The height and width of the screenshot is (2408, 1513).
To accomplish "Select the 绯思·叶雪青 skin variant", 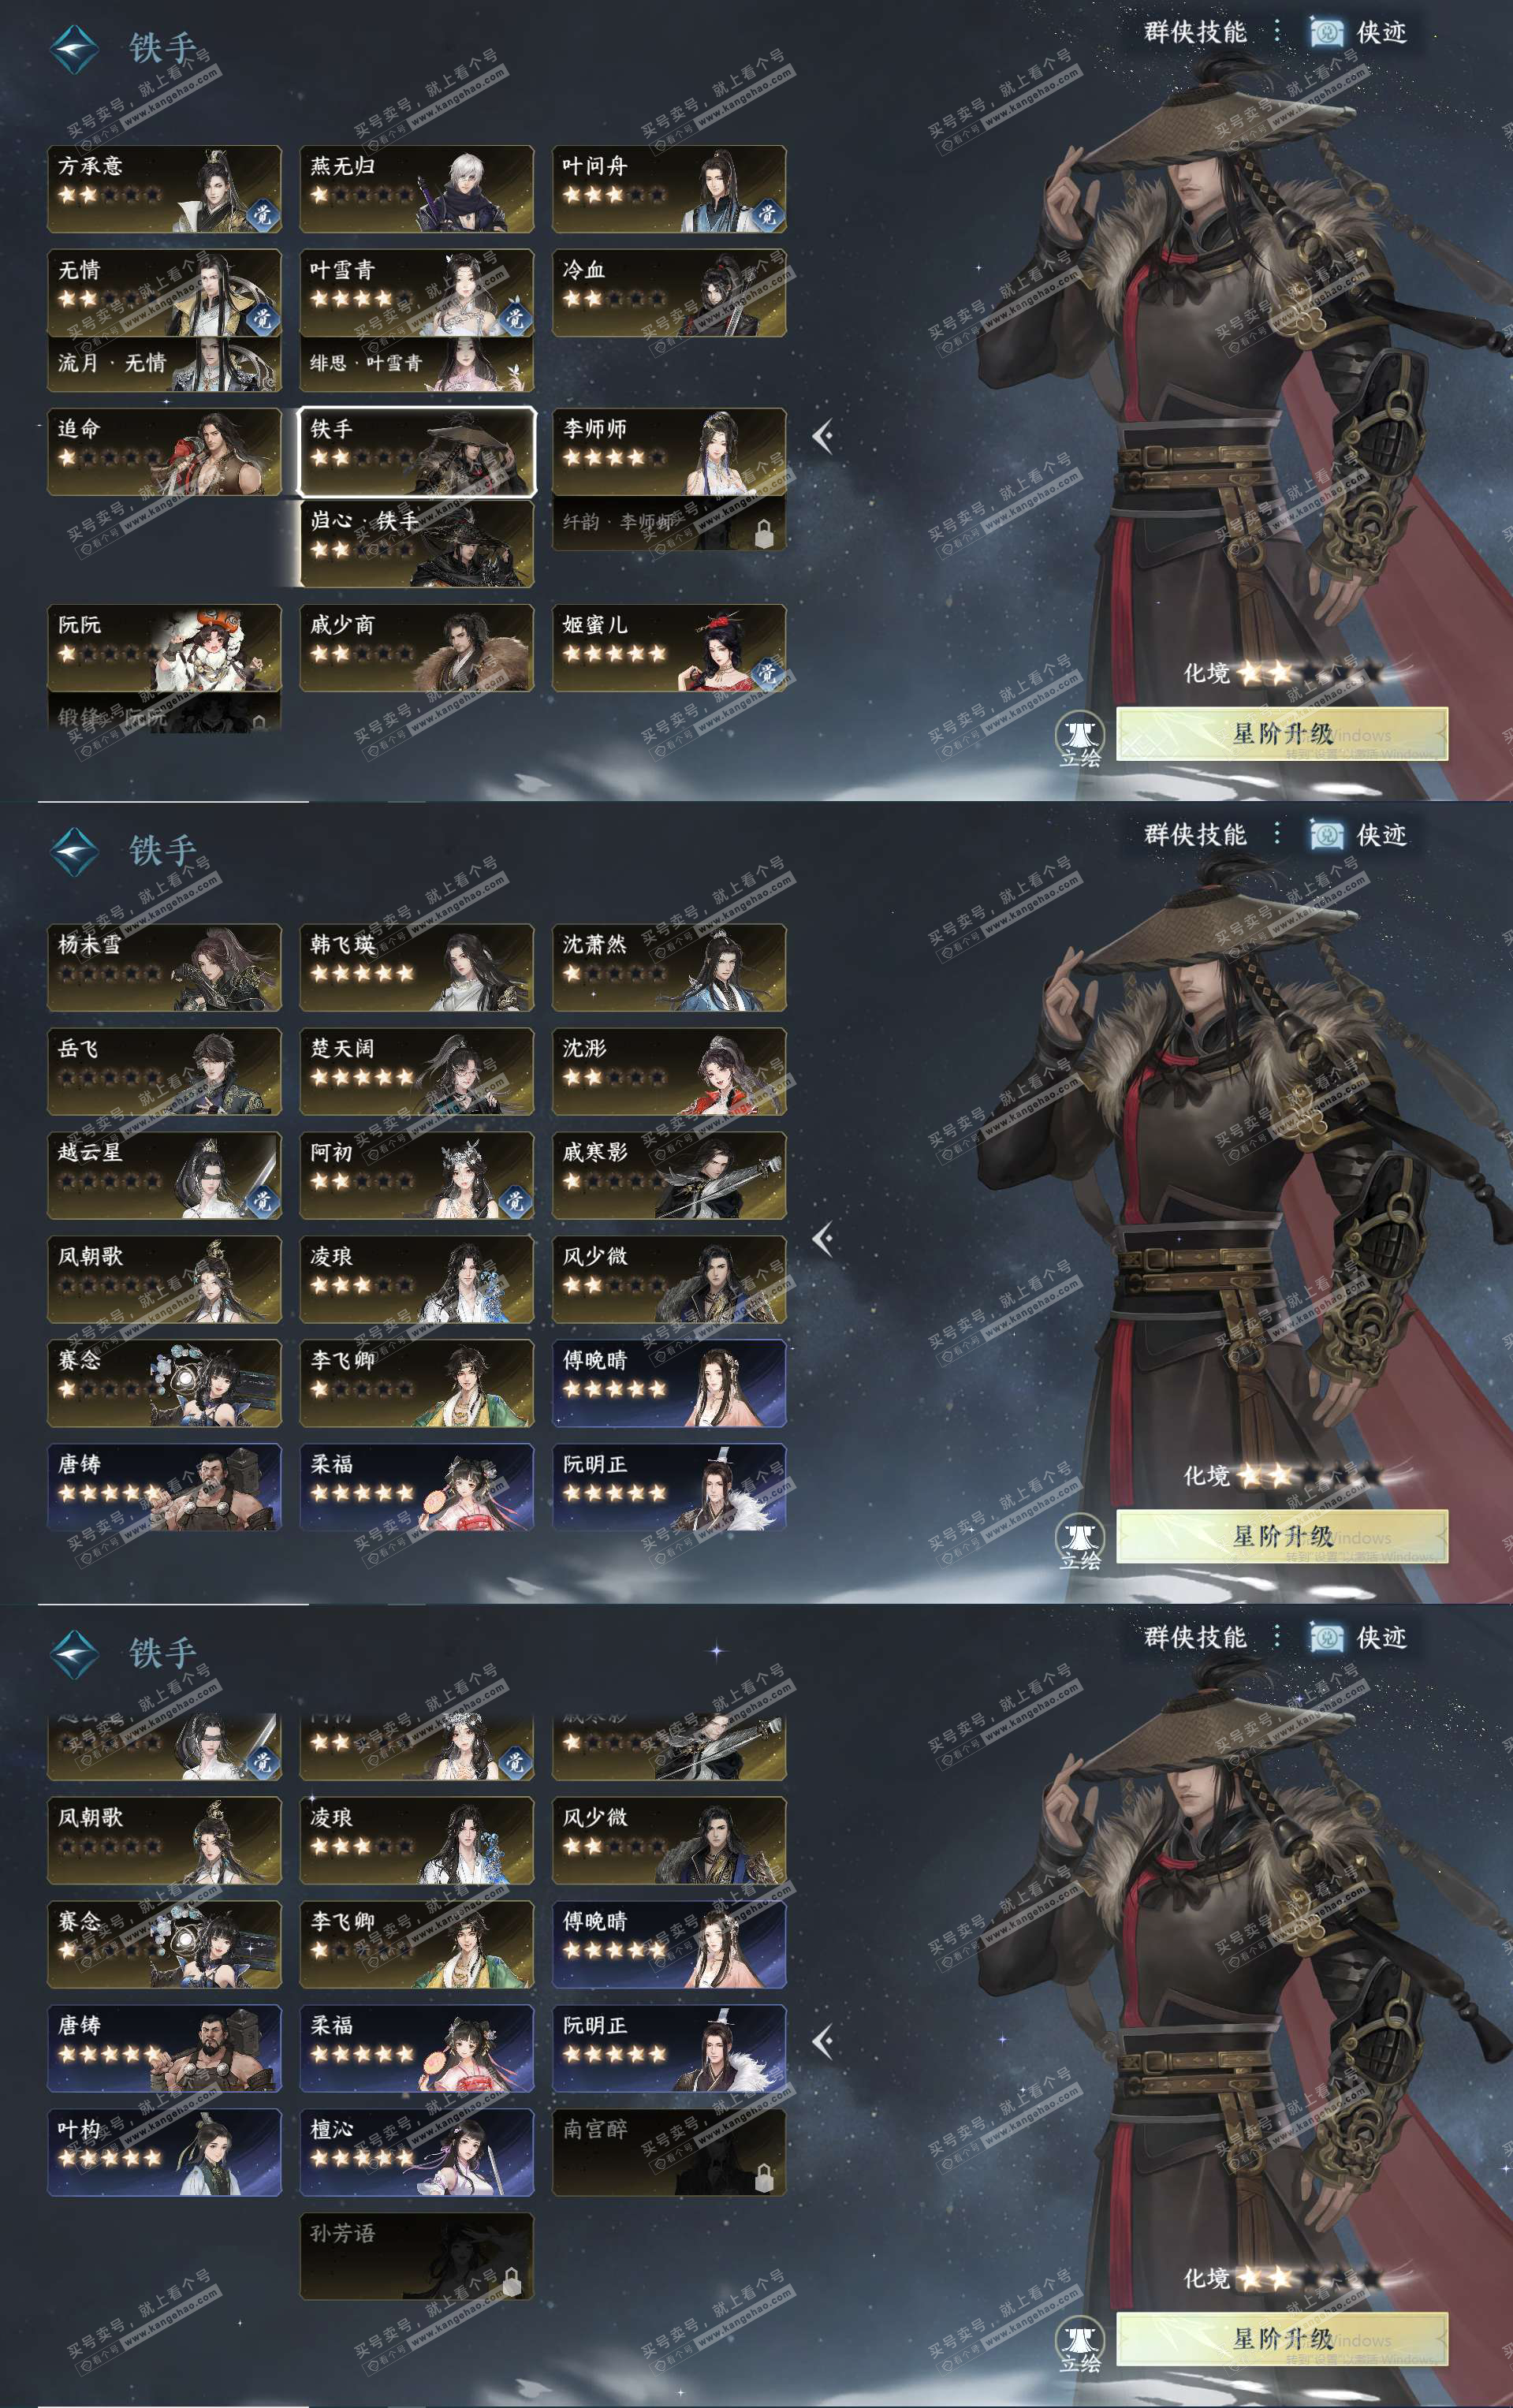I will [417, 364].
